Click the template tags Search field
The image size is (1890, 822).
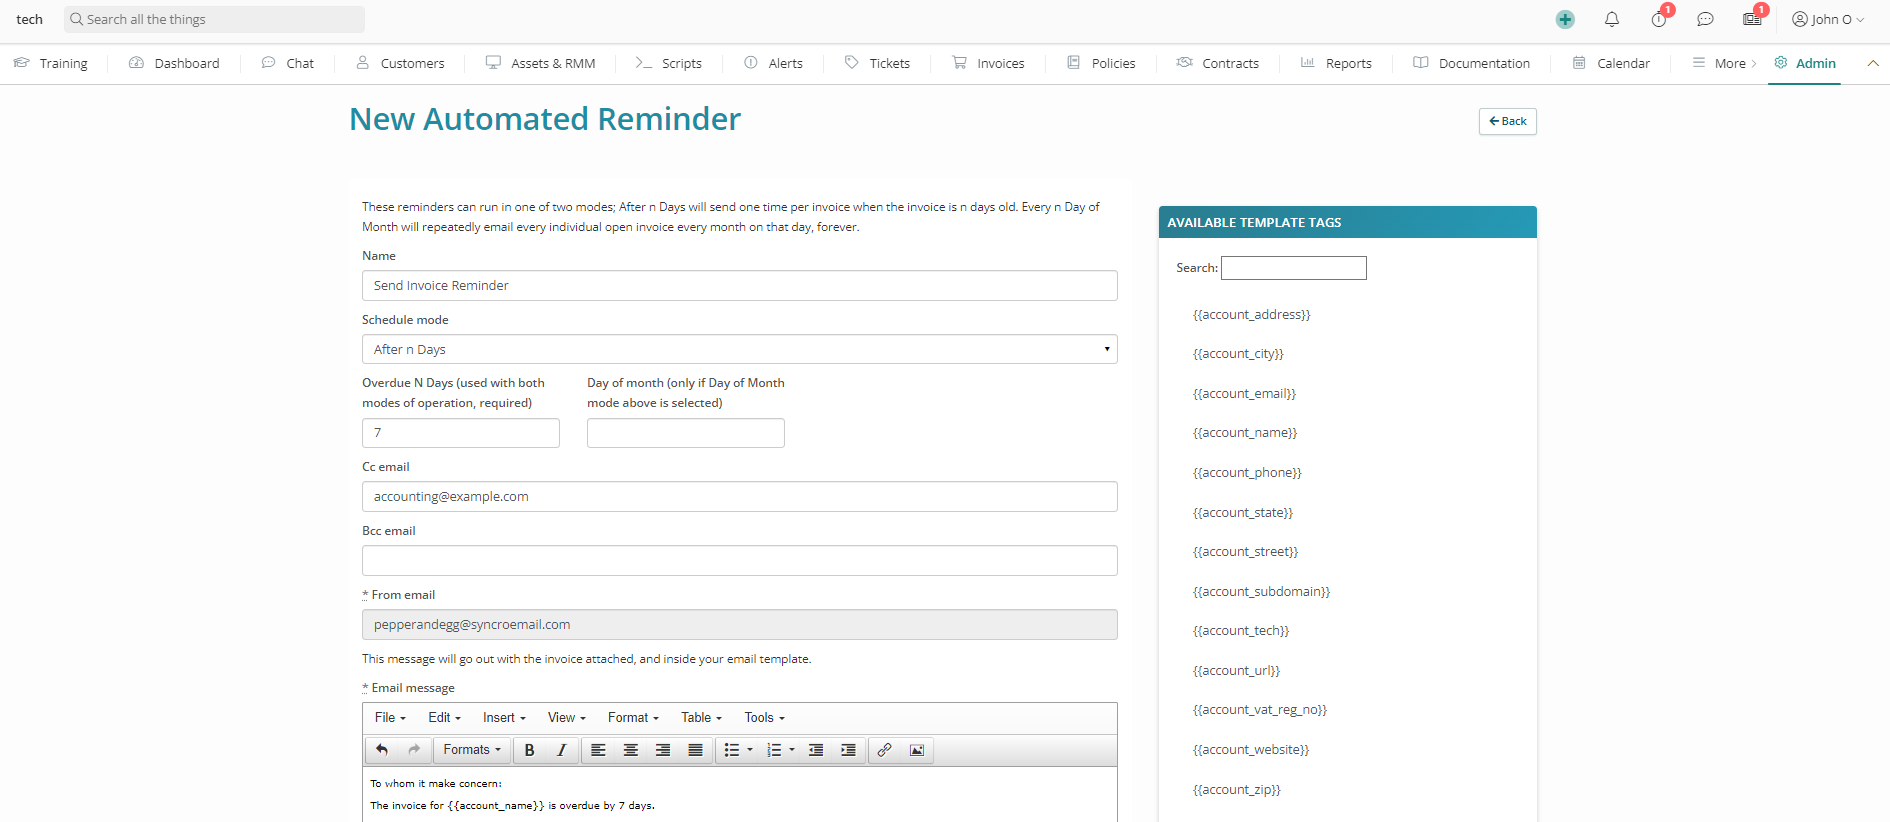click(1293, 268)
